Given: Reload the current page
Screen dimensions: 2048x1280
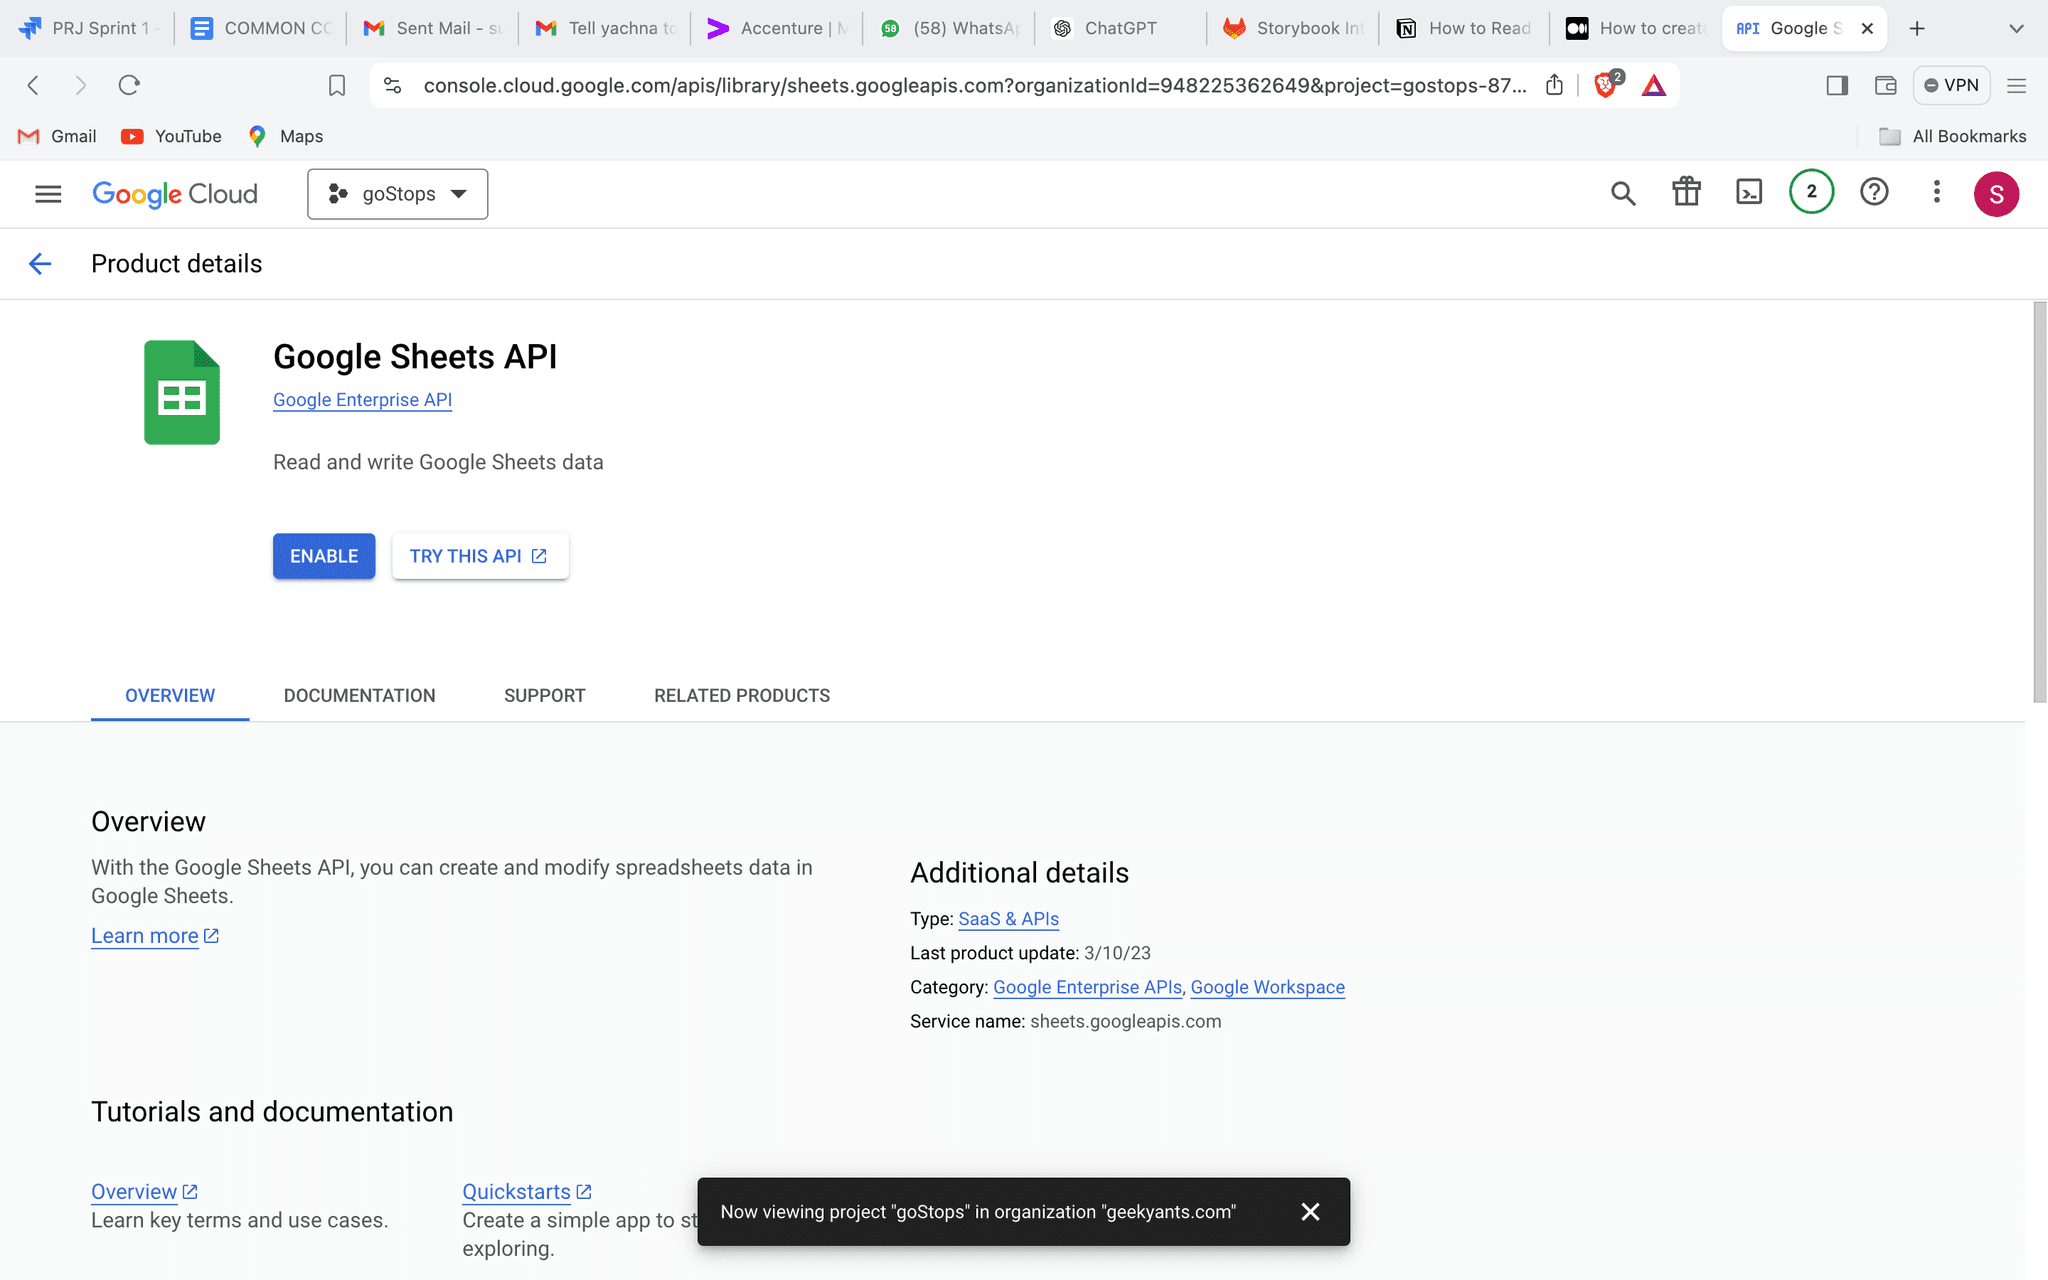Looking at the screenshot, I should tap(129, 85).
